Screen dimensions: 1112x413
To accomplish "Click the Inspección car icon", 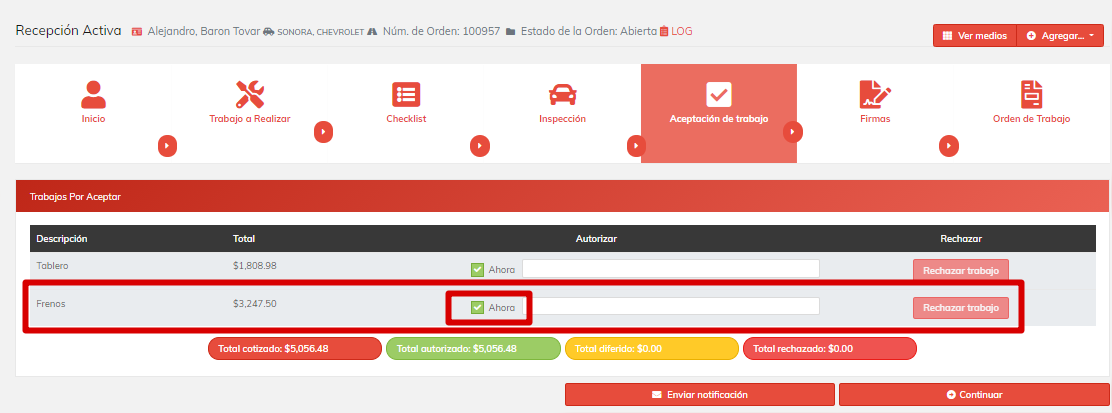I will (x=562, y=95).
